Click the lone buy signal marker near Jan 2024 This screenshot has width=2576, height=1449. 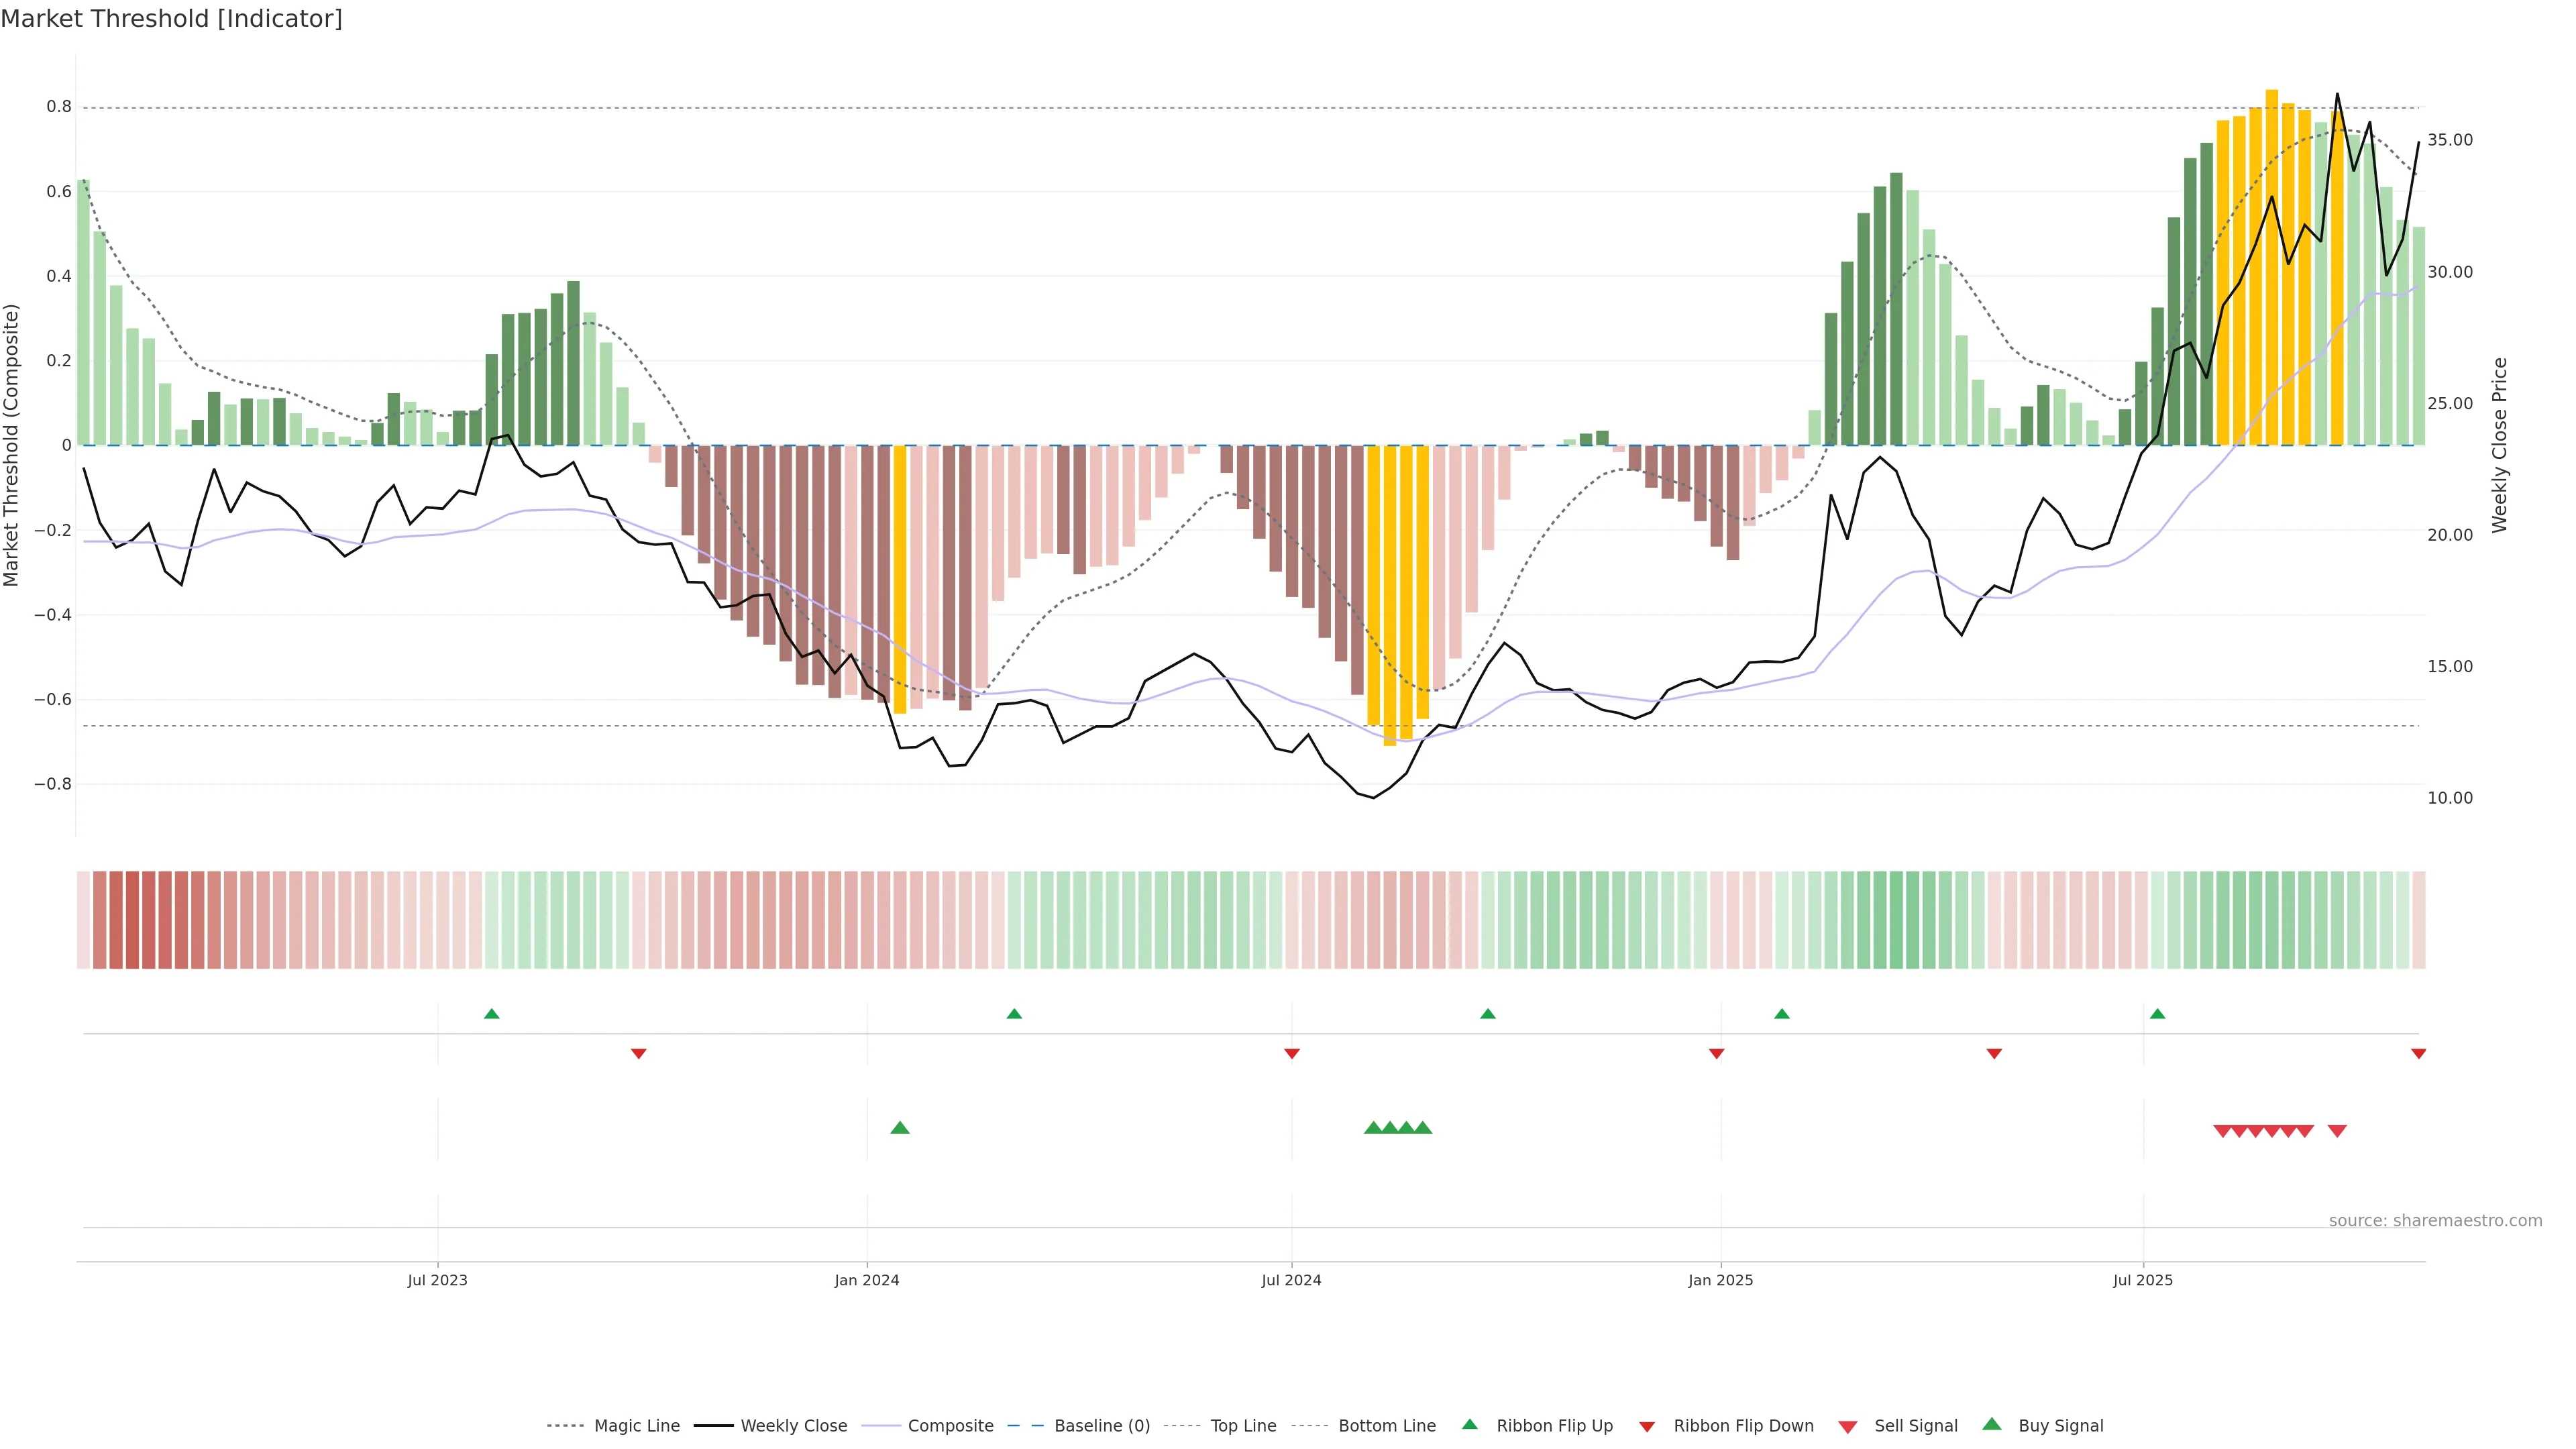[900, 1128]
